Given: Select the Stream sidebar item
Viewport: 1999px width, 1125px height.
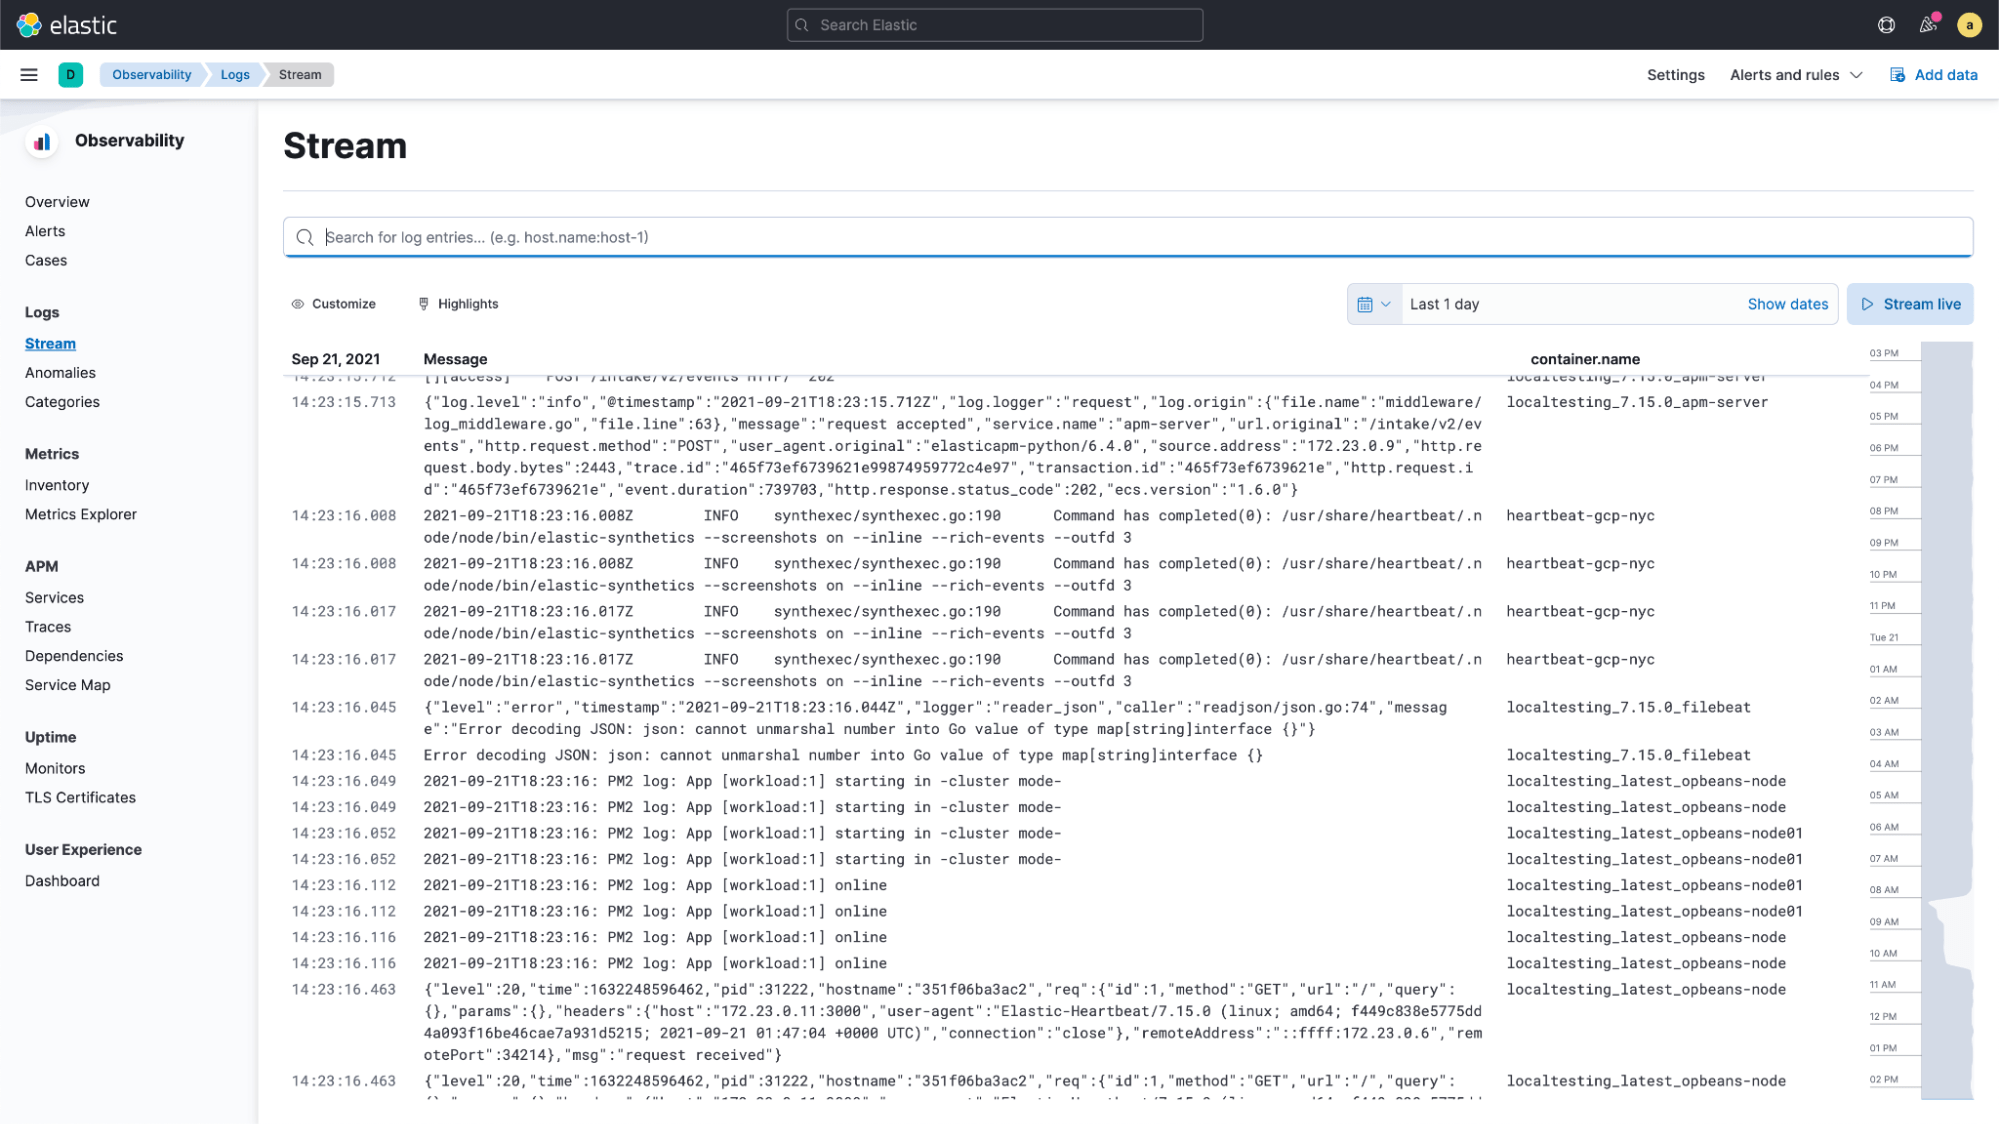Looking at the screenshot, I should (50, 344).
